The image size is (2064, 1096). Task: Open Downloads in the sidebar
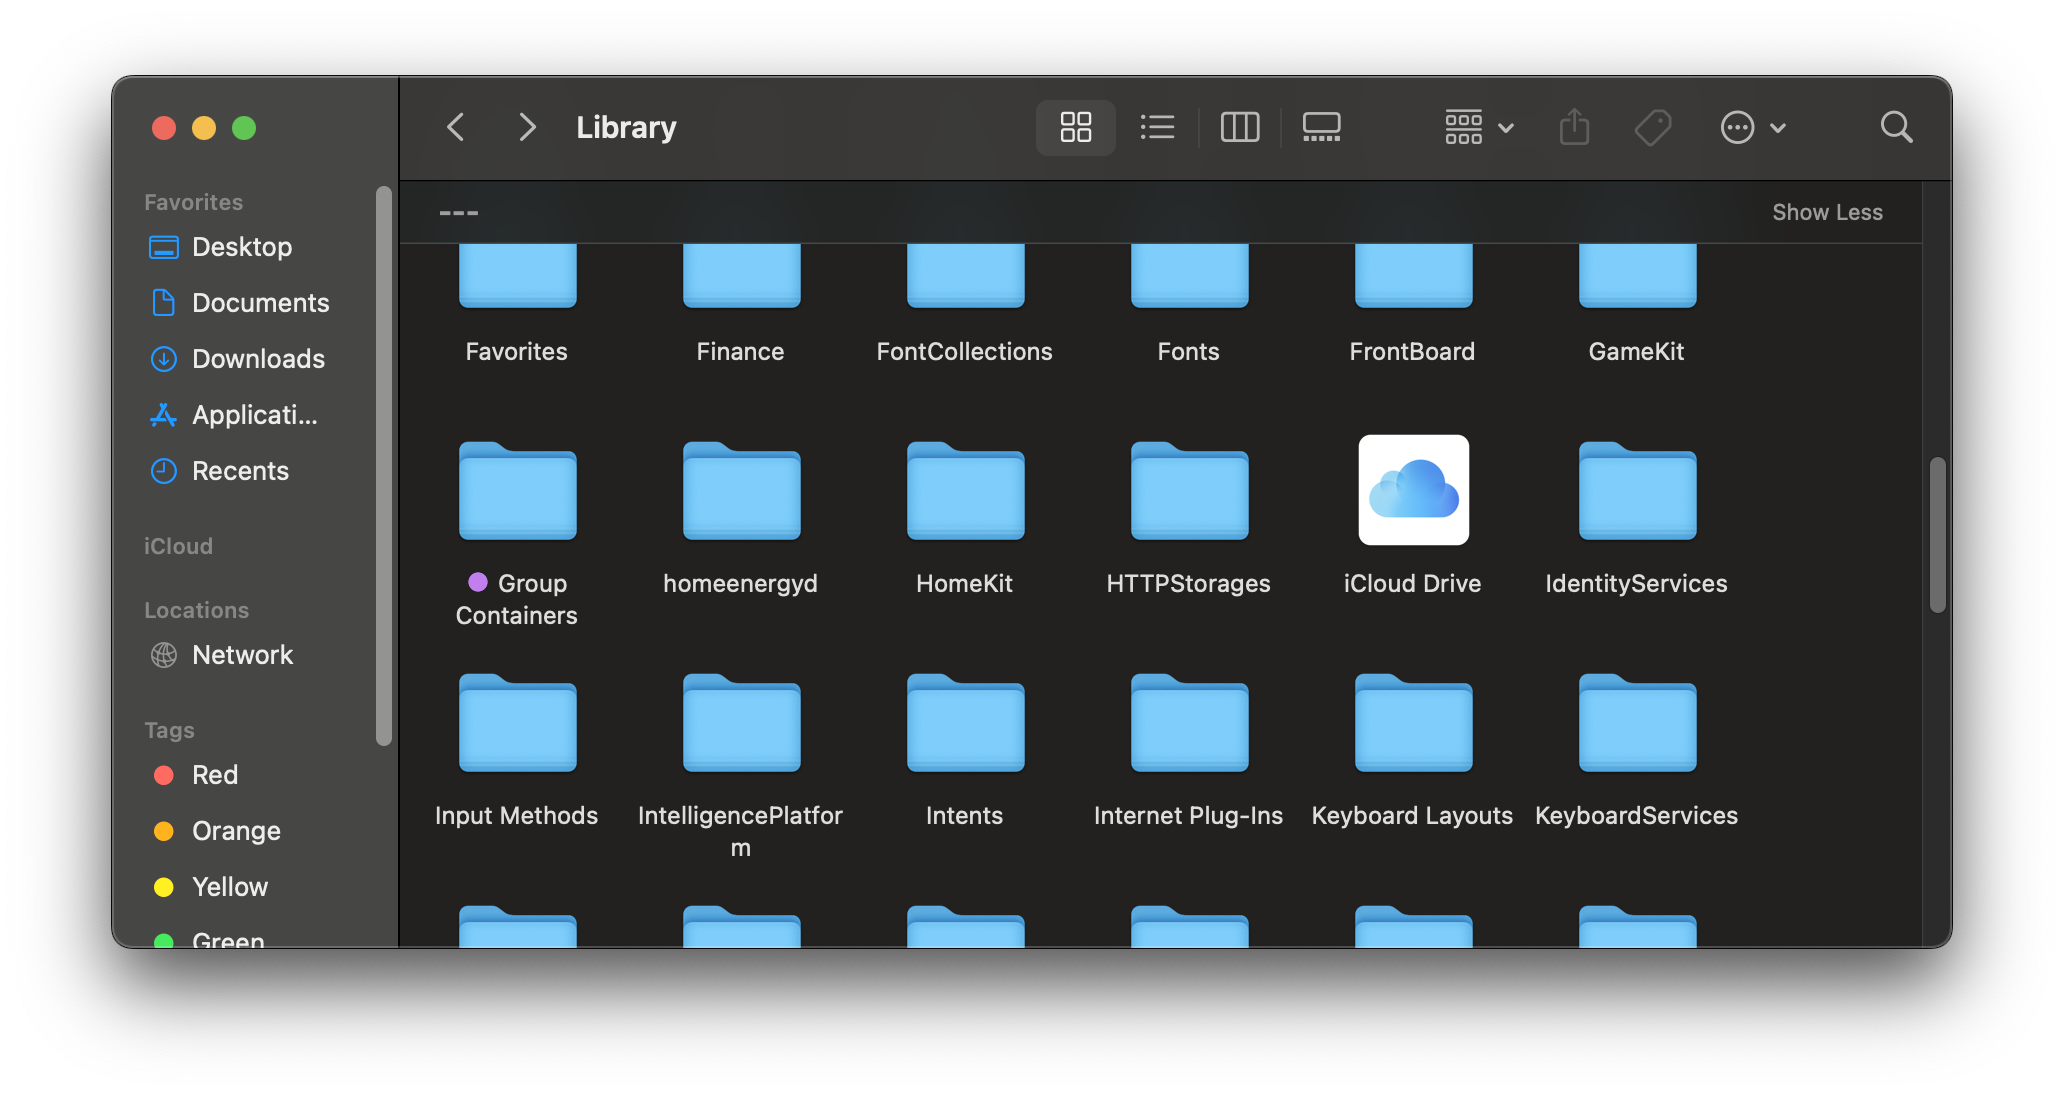[x=257, y=359]
